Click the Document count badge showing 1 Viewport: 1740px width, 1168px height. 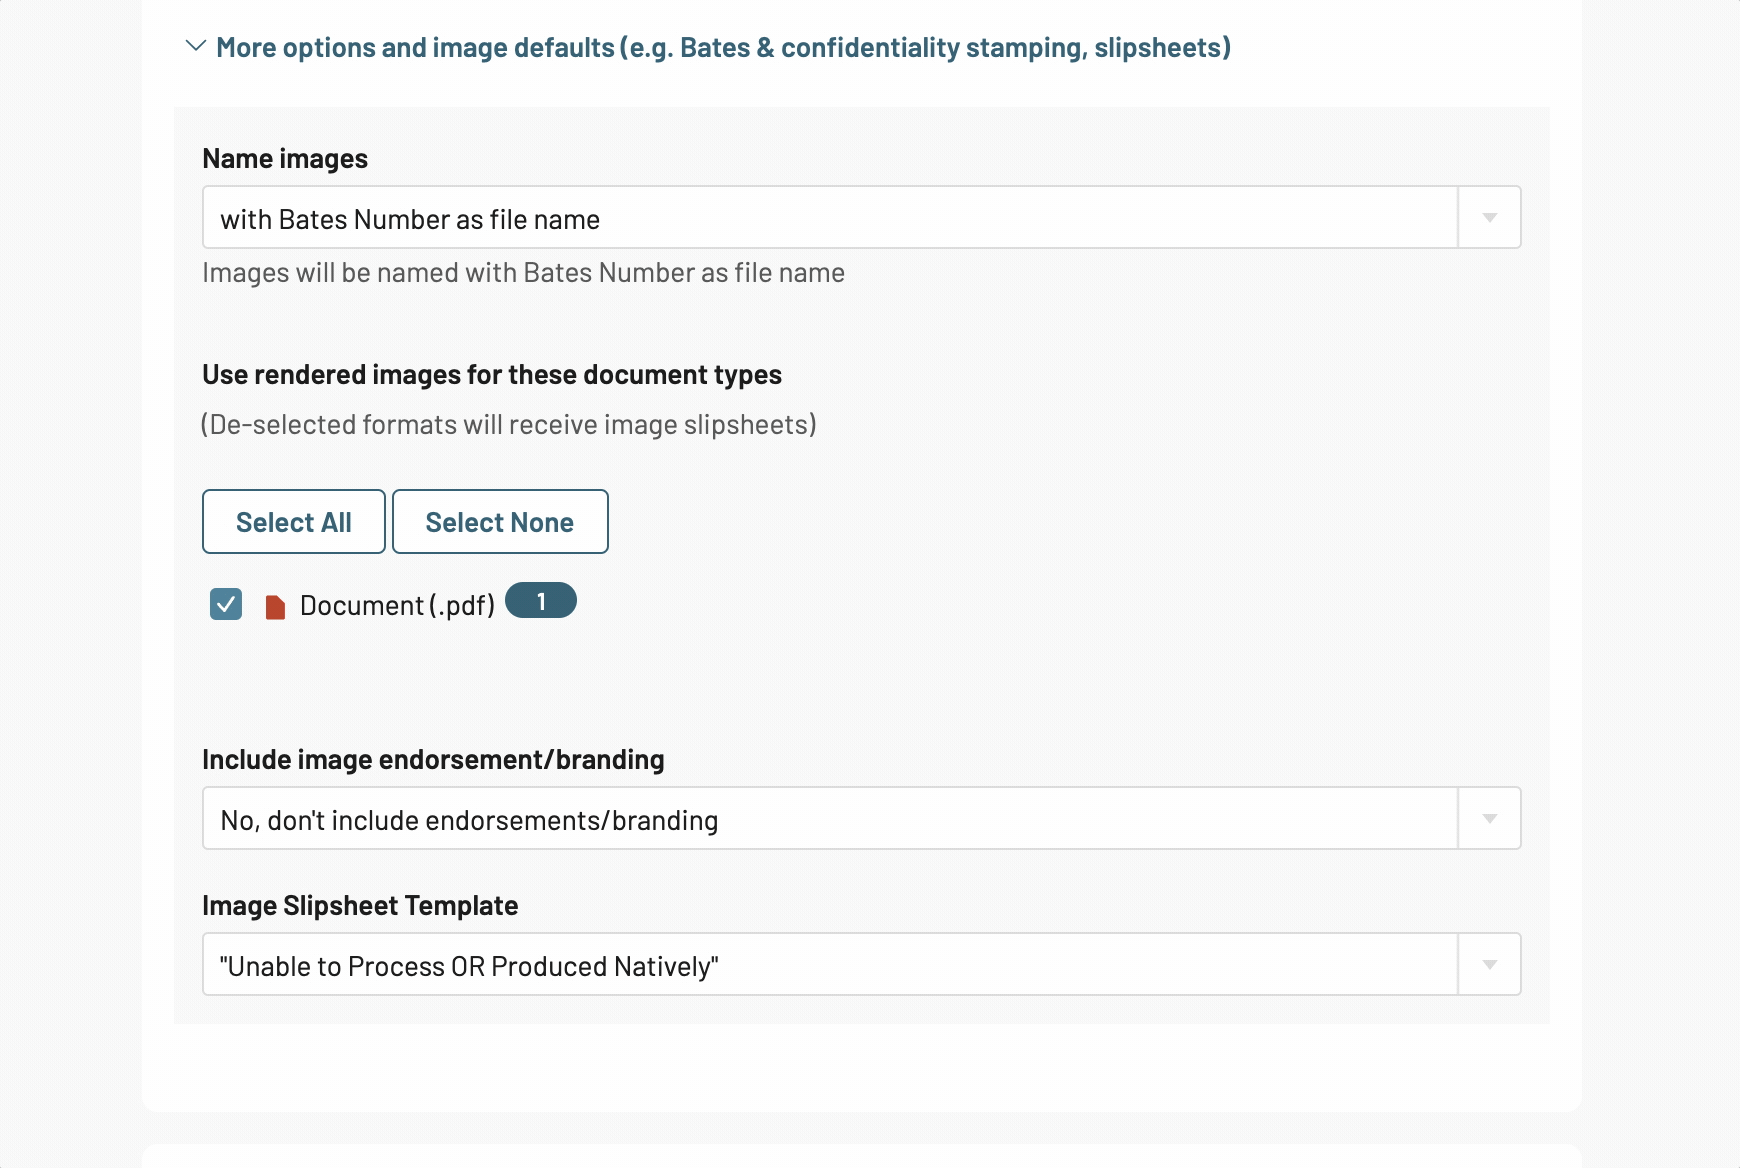pyautogui.click(x=541, y=601)
